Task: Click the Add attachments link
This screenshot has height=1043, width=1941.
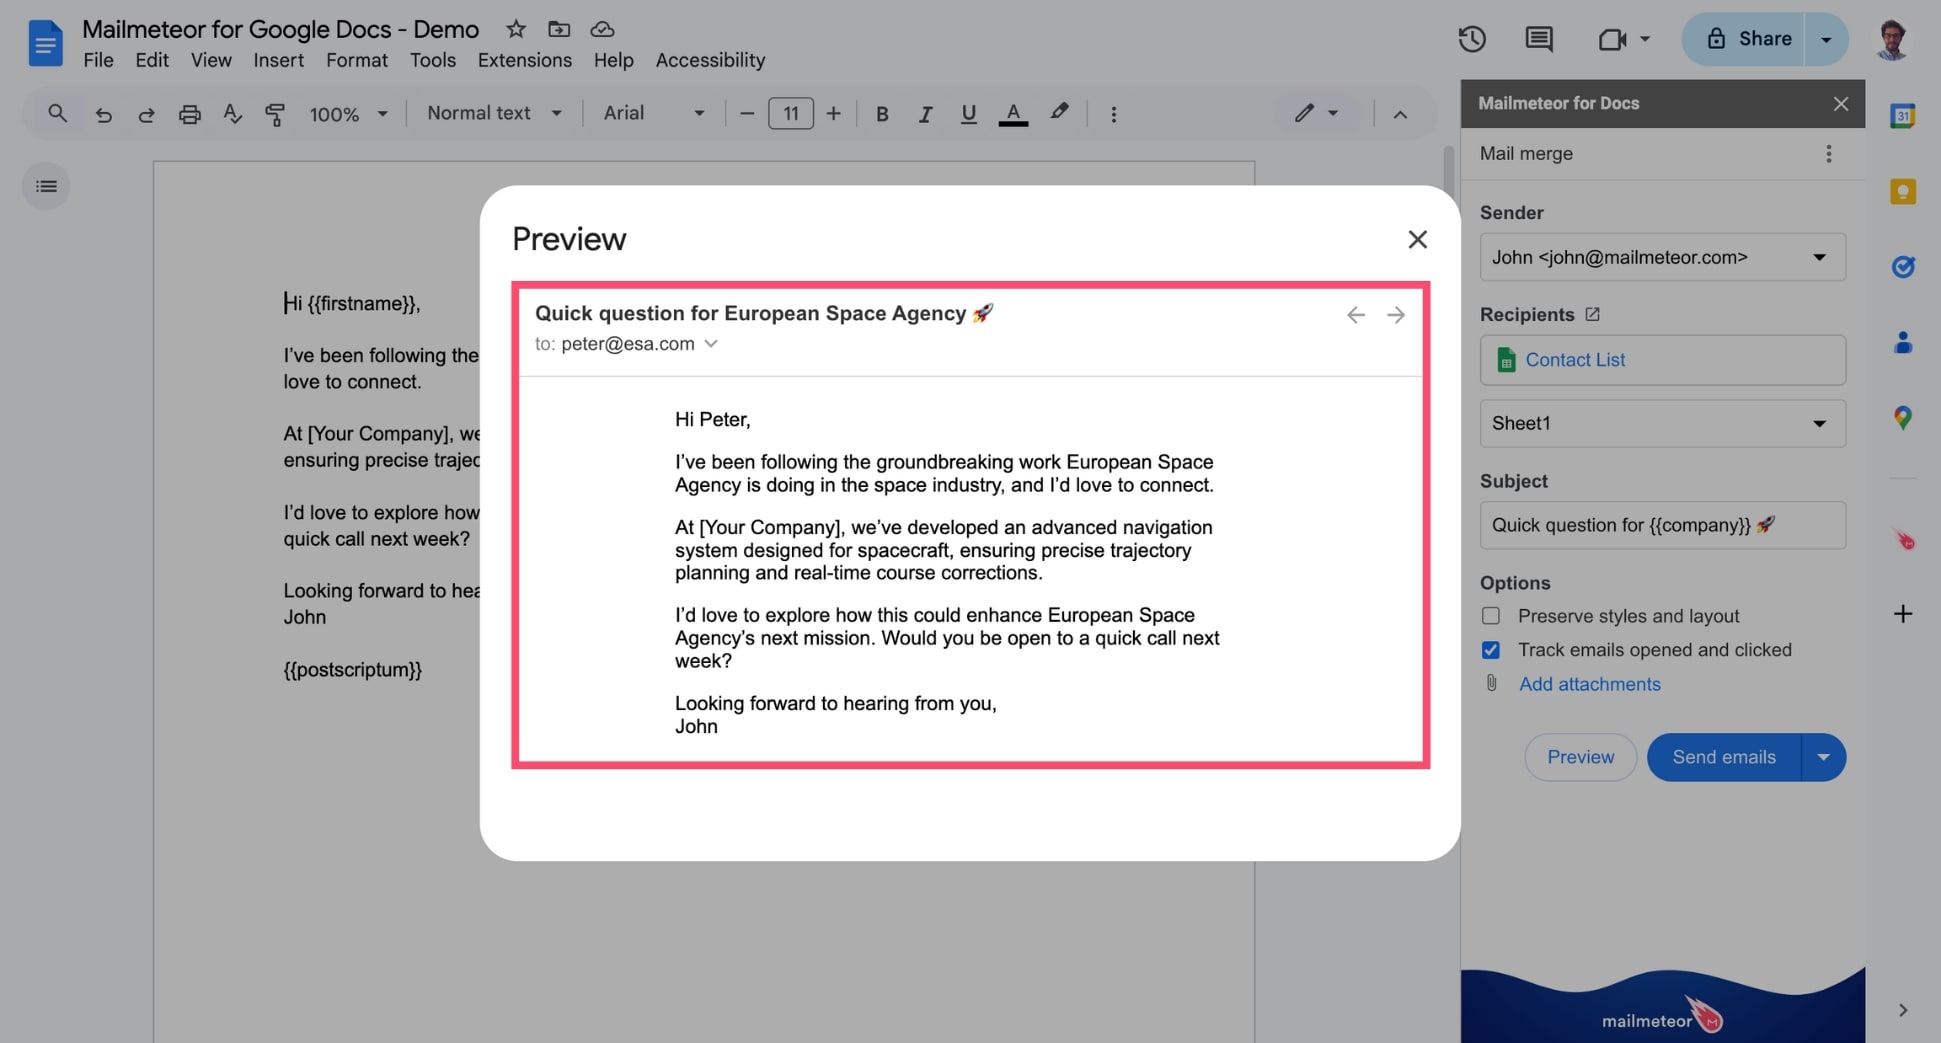Action: coord(1589,684)
